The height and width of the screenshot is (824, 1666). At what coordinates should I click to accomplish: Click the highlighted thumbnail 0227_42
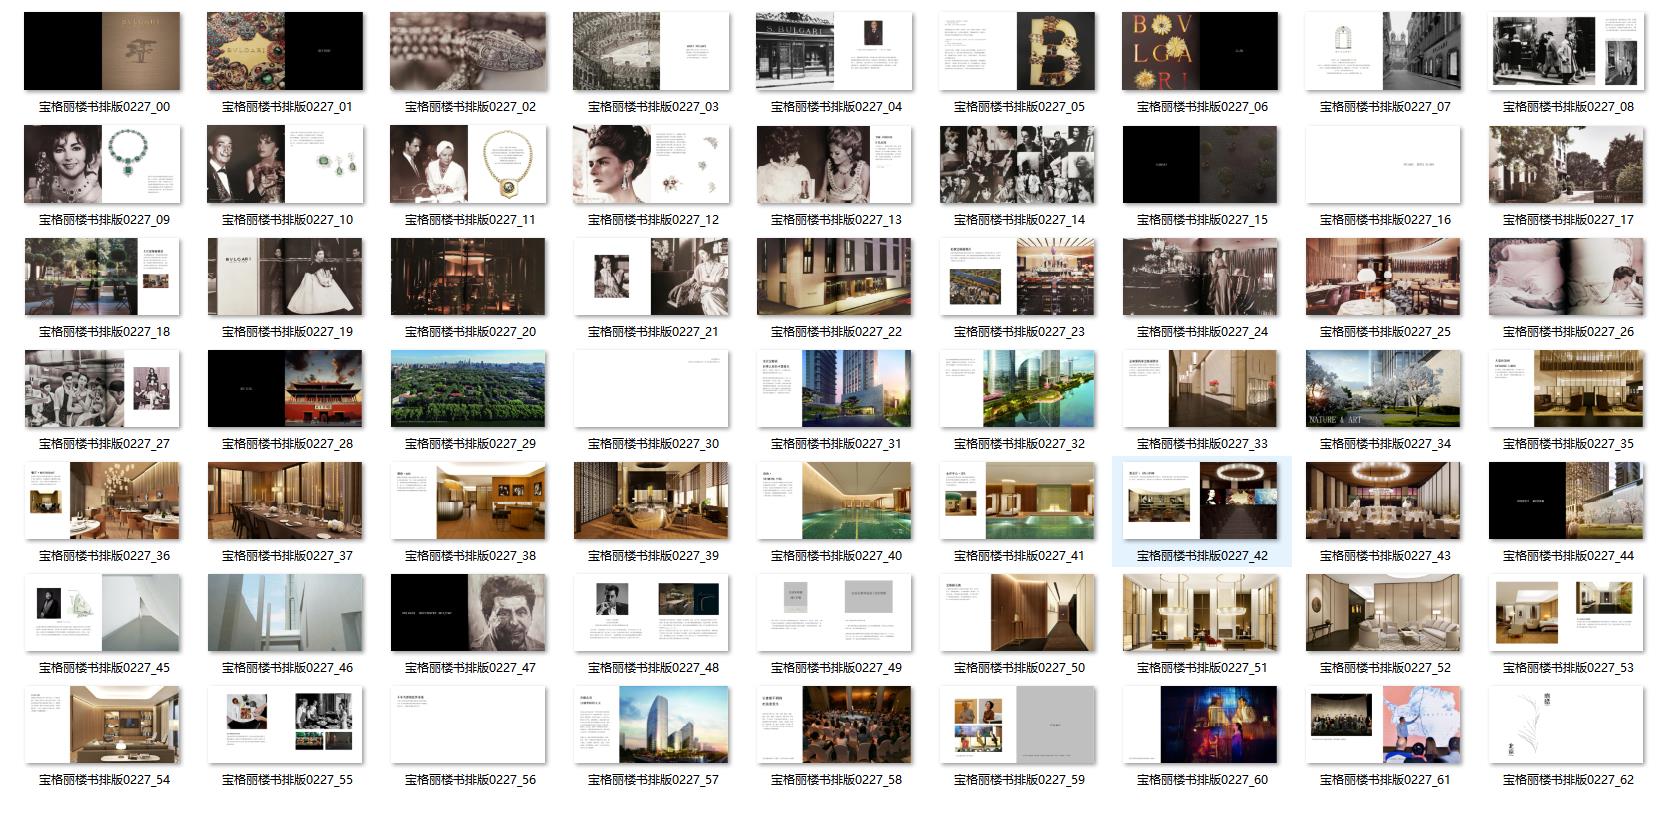coord(1200,500)
